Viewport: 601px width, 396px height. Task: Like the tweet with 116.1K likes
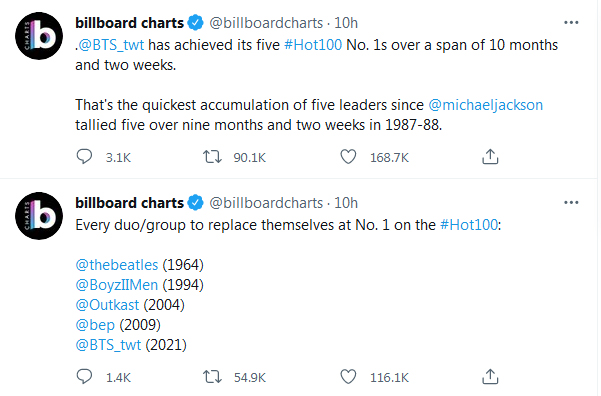348,377
